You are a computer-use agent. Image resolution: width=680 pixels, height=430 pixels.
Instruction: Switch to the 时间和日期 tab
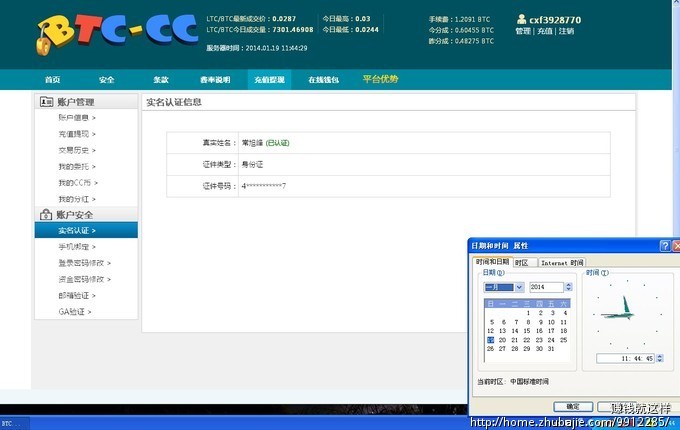click(x=492, y=262)
